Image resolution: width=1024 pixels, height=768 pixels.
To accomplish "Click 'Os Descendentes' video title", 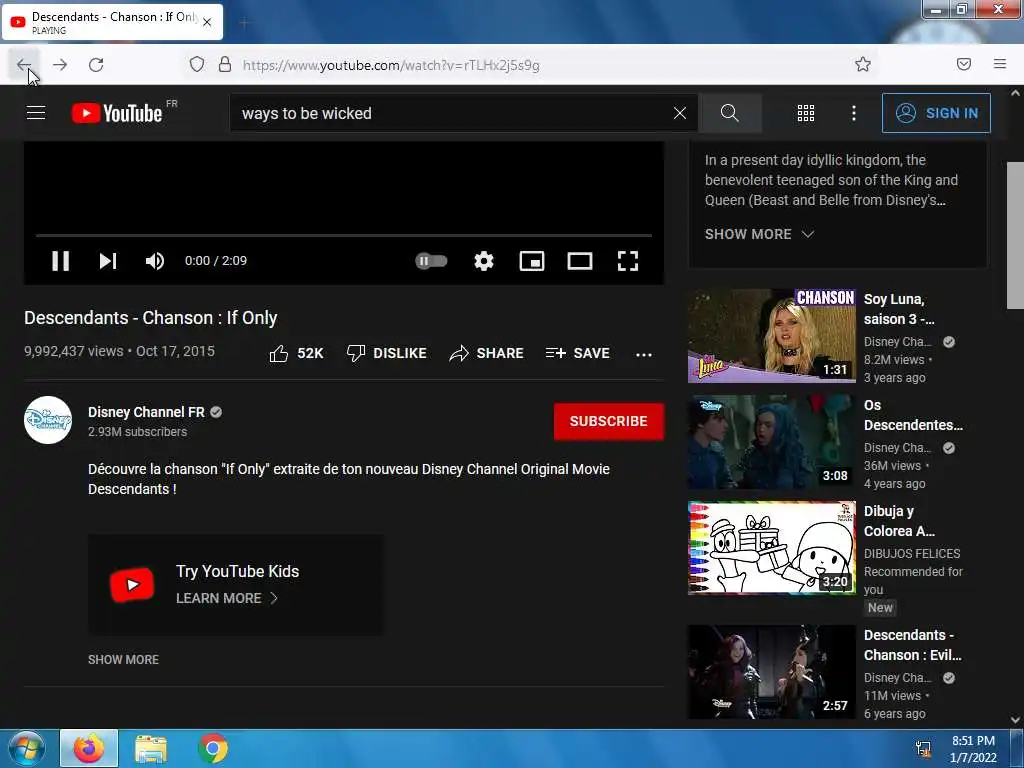I will click(x=913, y=415).
